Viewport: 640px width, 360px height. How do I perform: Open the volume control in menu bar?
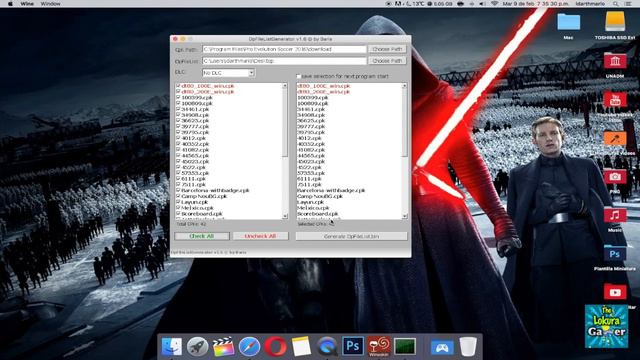tap(482, 4)
